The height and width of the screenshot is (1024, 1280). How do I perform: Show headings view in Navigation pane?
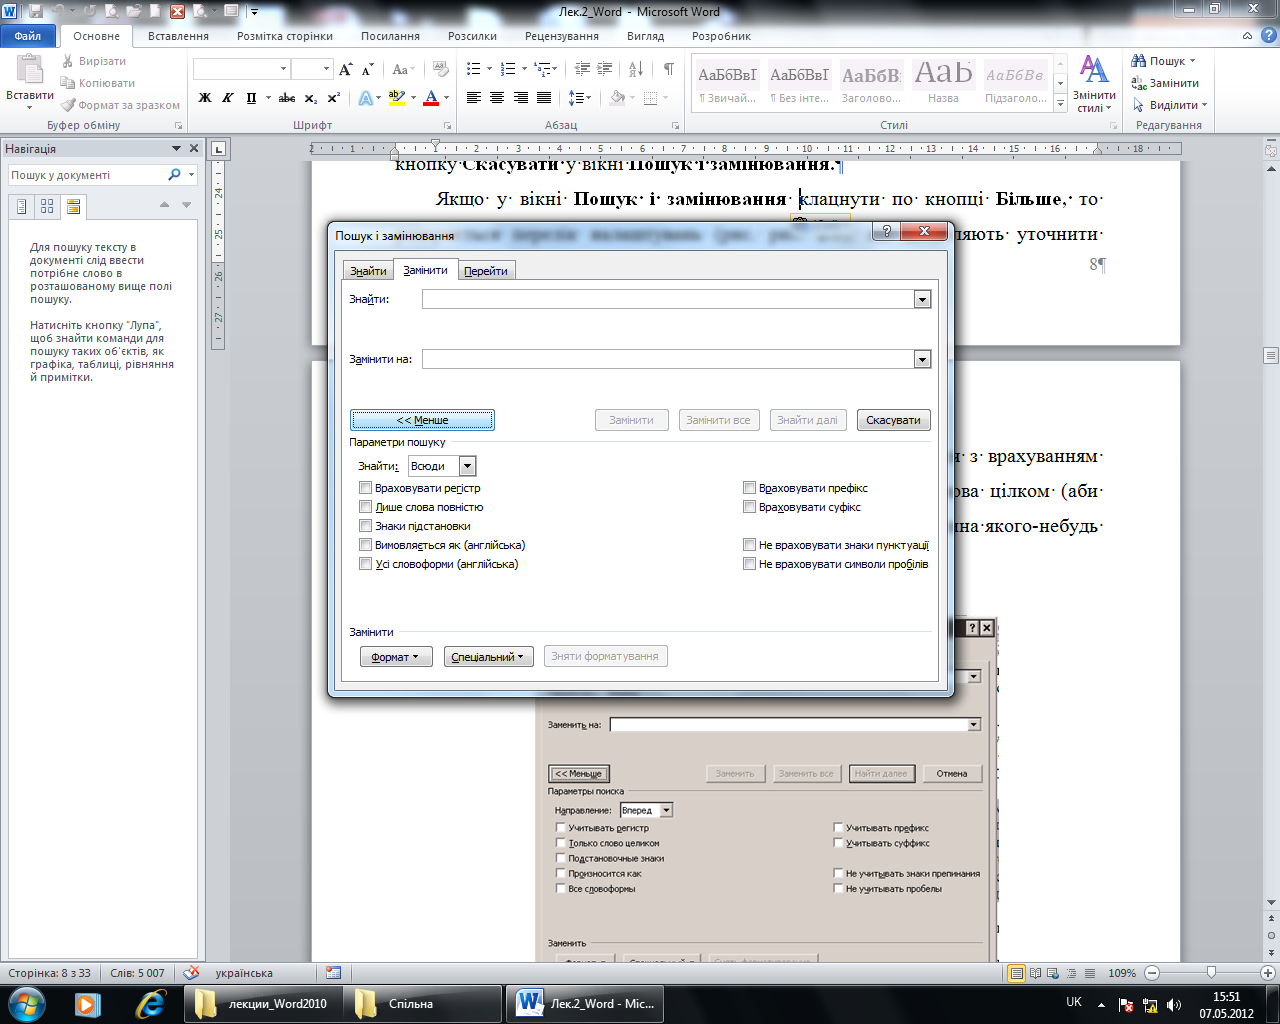click(x=21, y=207)
